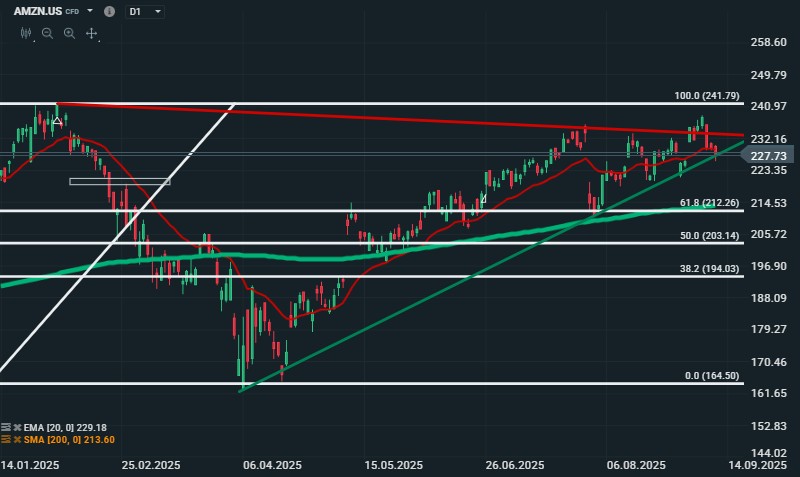Select the crosshair move tool
Screen dimensions: 800x477
tap(91, 33)
